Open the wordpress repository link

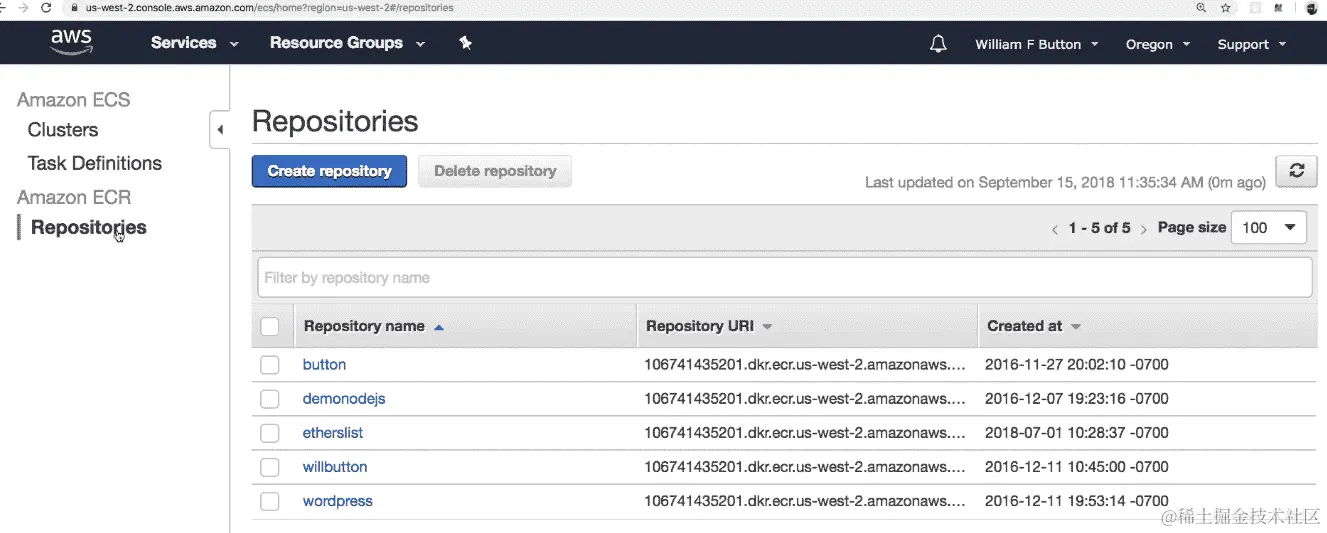point(338,501)
